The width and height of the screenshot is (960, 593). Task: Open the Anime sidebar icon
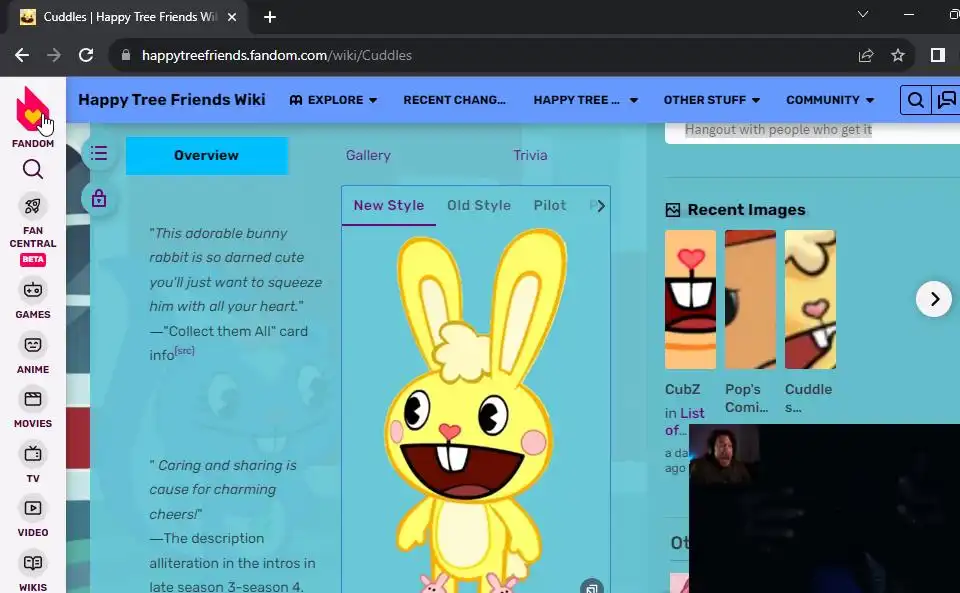(x=33, y=345)
